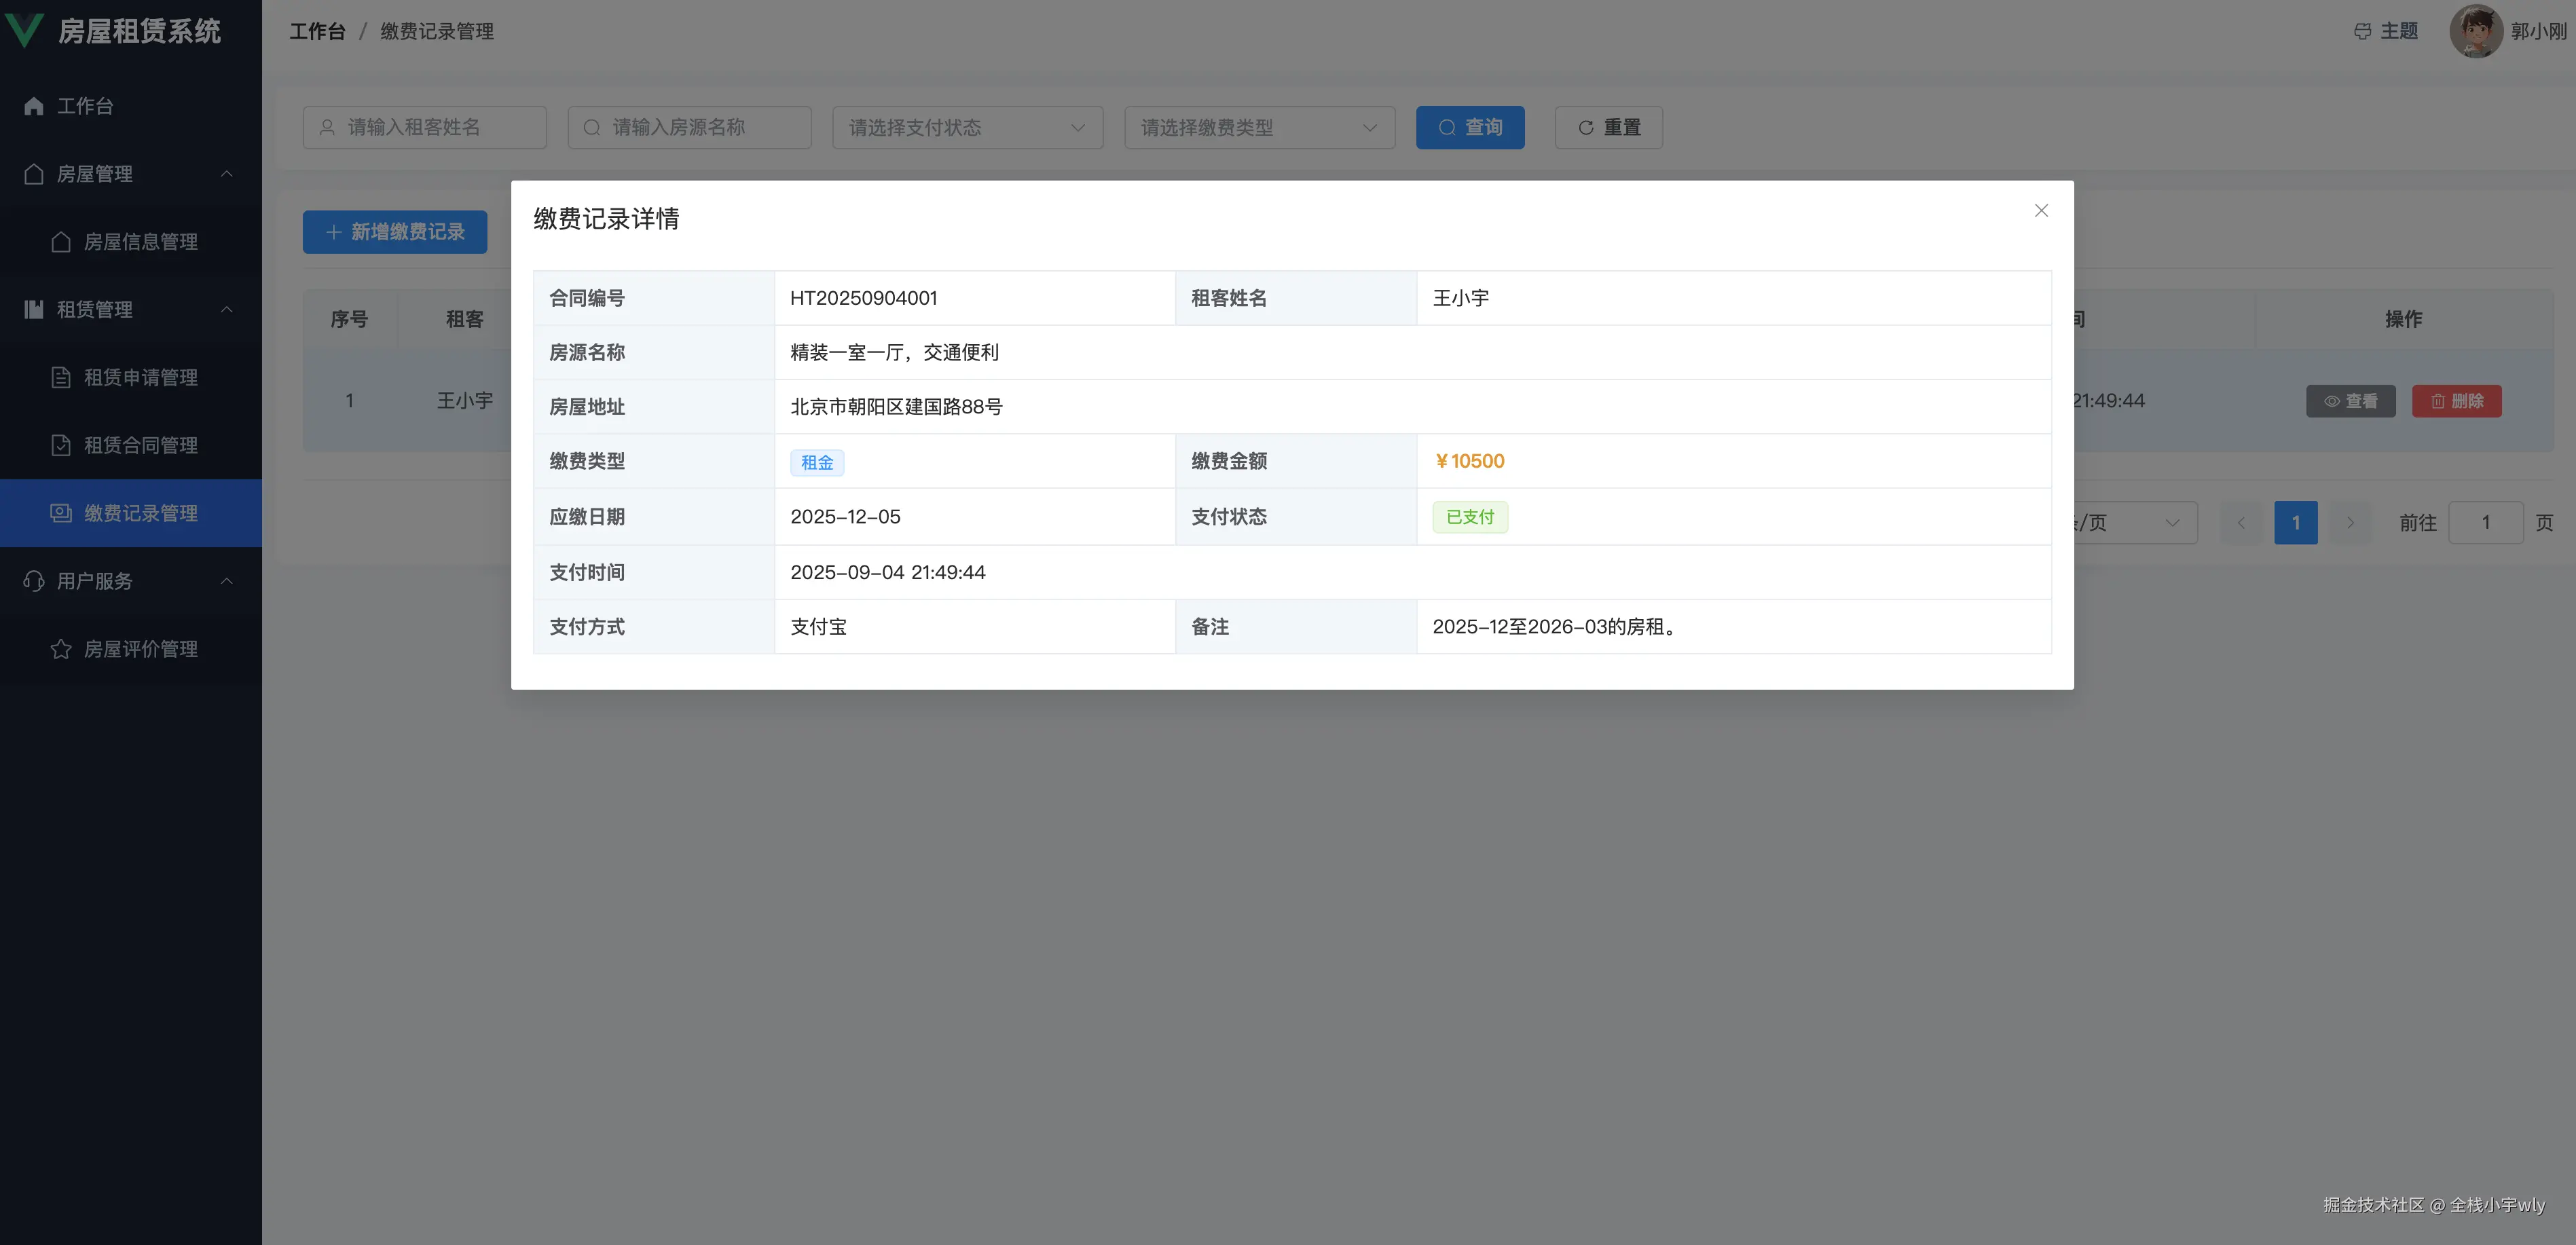
Task: Collapse the 房屋管理 section chevron
Action: (227, 173)
